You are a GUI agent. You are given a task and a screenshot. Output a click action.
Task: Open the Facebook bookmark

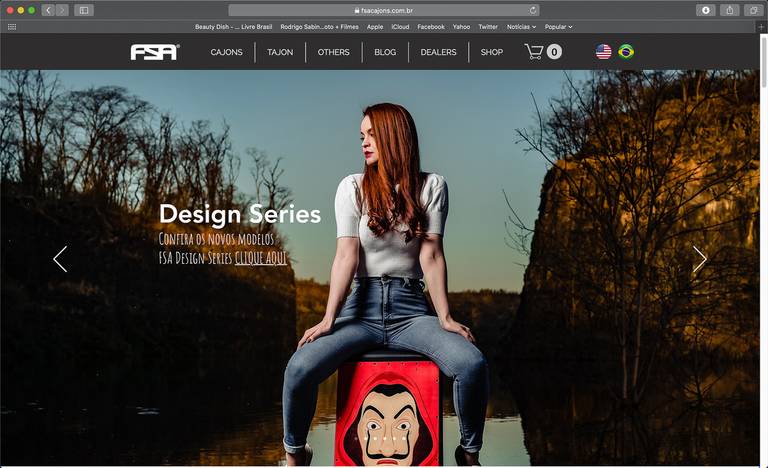(431, 27)
